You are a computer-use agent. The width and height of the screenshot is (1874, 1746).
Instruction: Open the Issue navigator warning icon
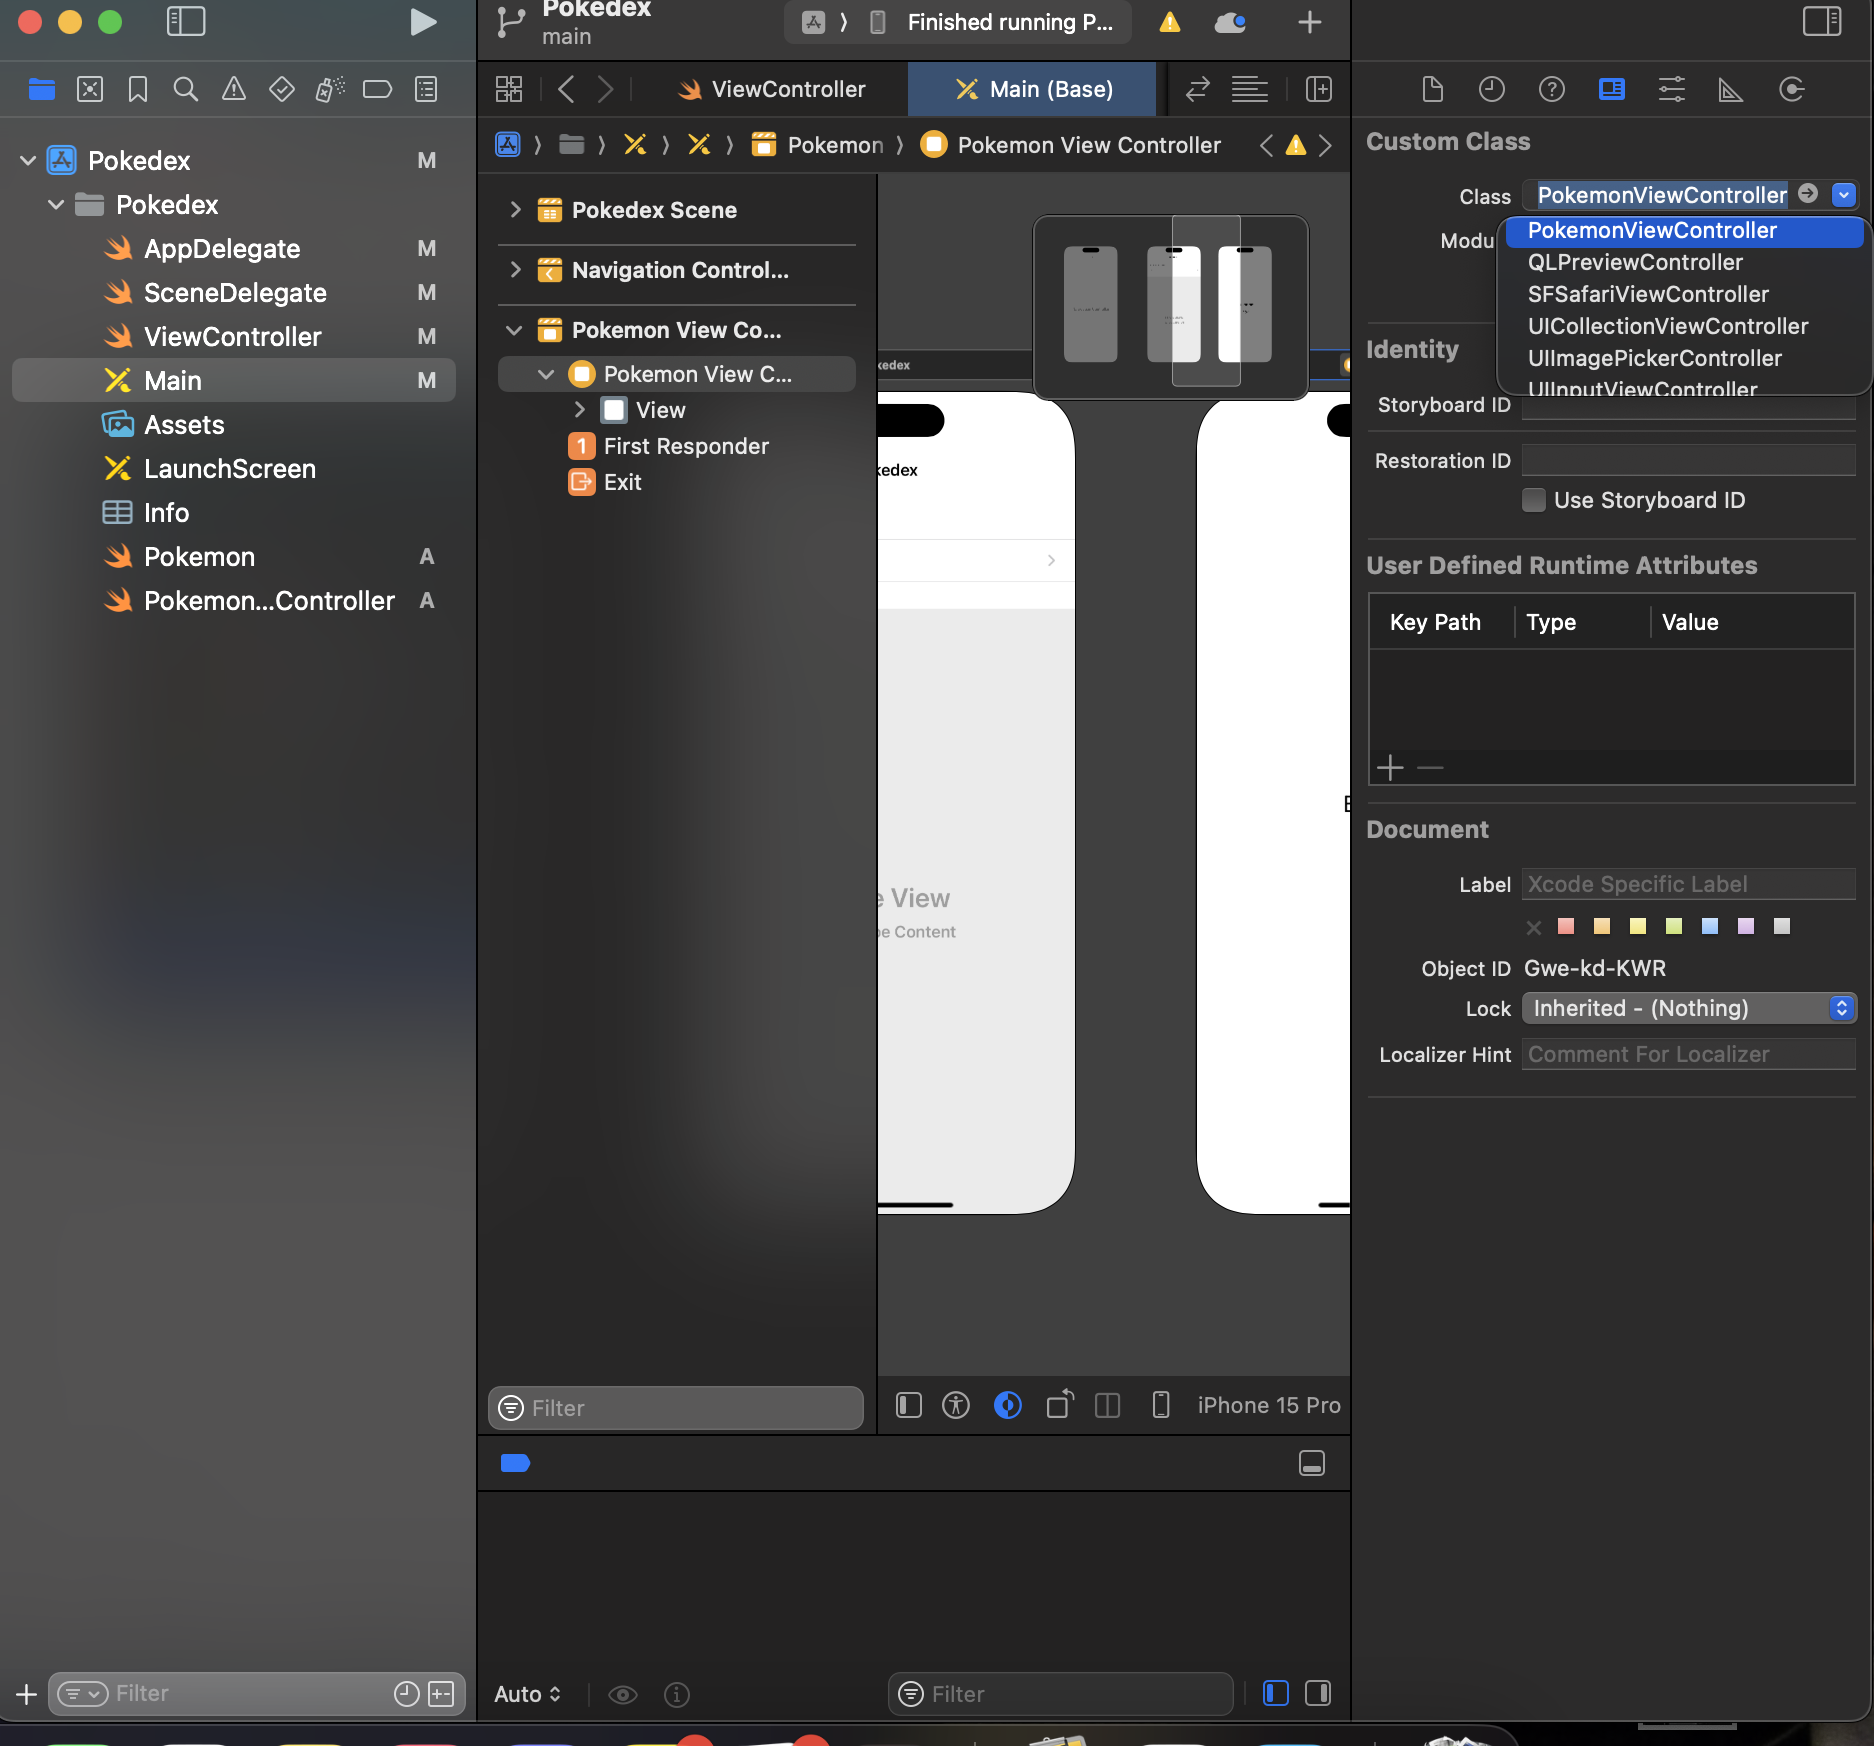[x=234, y=89]
